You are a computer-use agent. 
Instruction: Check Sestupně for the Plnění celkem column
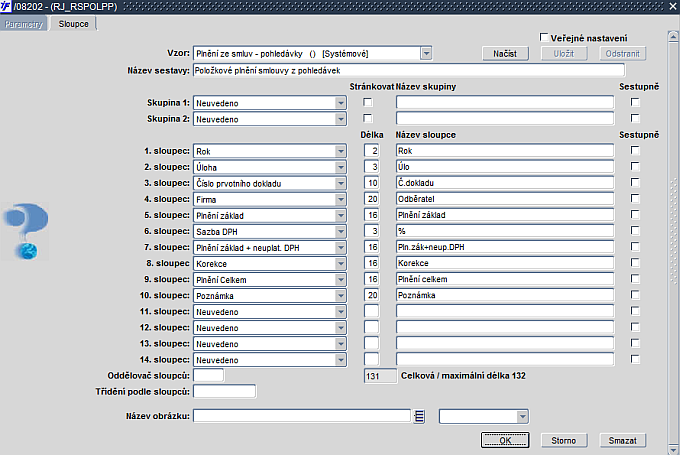(x=635, y=279)
